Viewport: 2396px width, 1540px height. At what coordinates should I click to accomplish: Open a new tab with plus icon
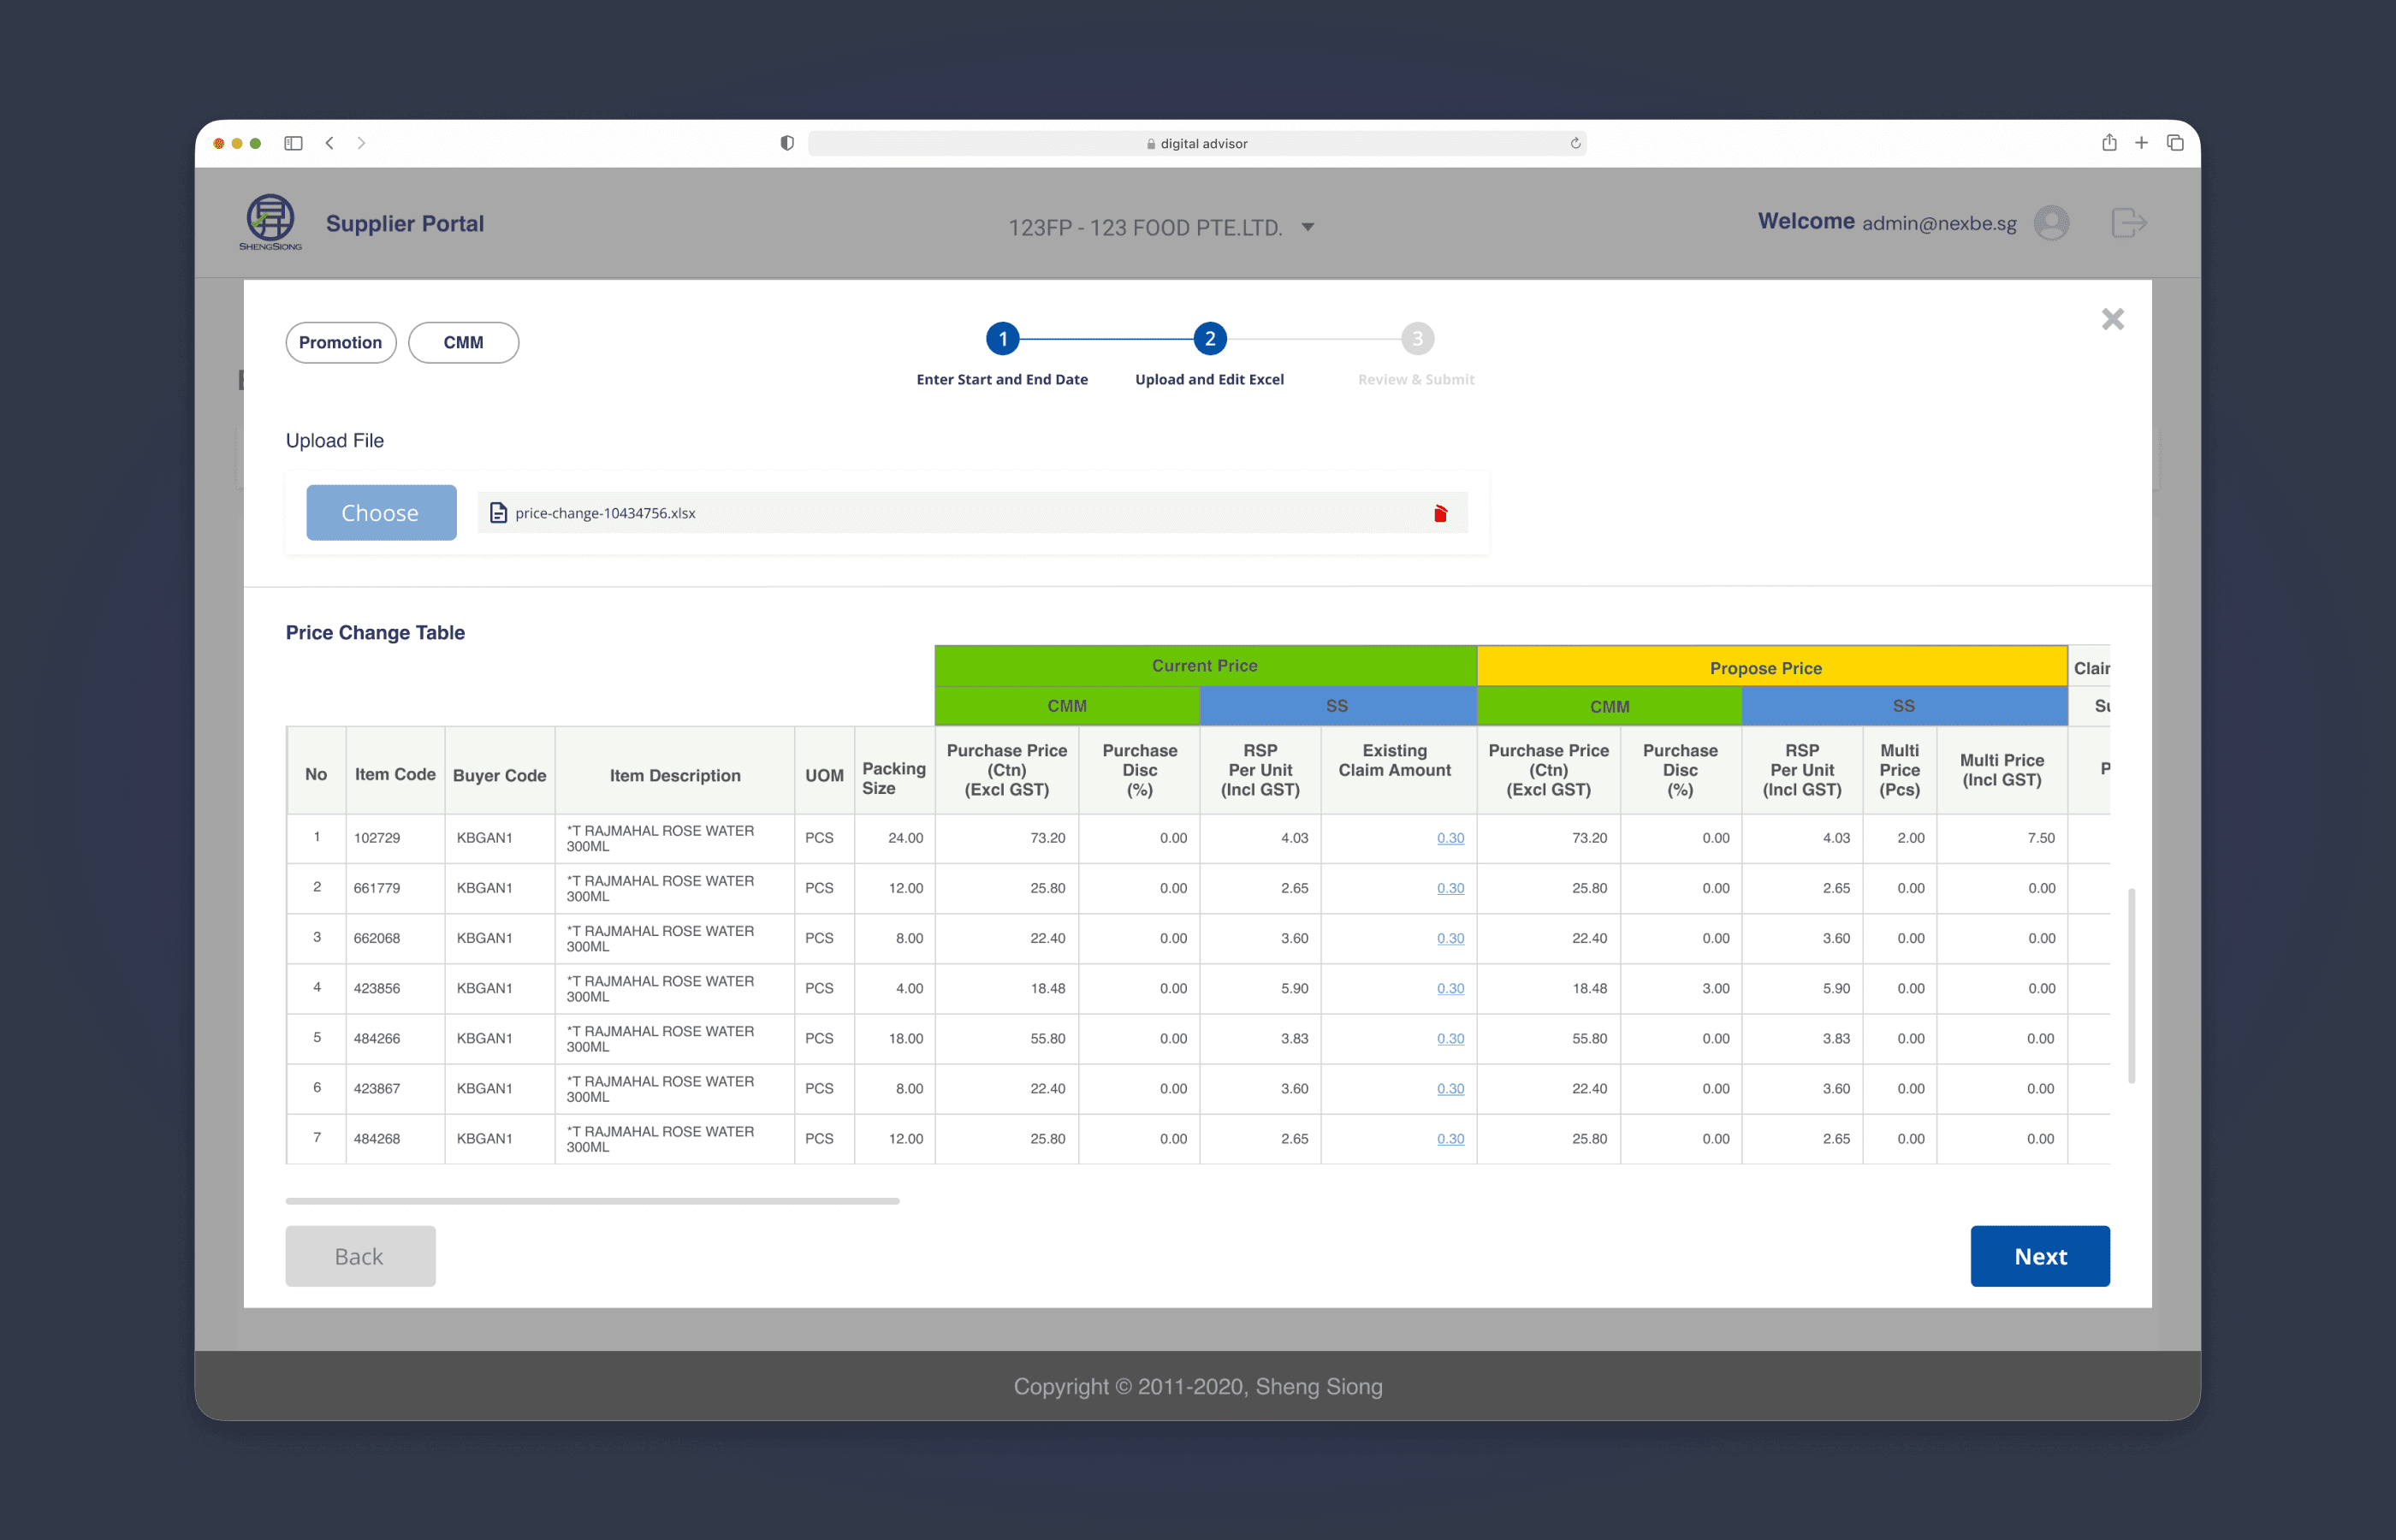2141,143
